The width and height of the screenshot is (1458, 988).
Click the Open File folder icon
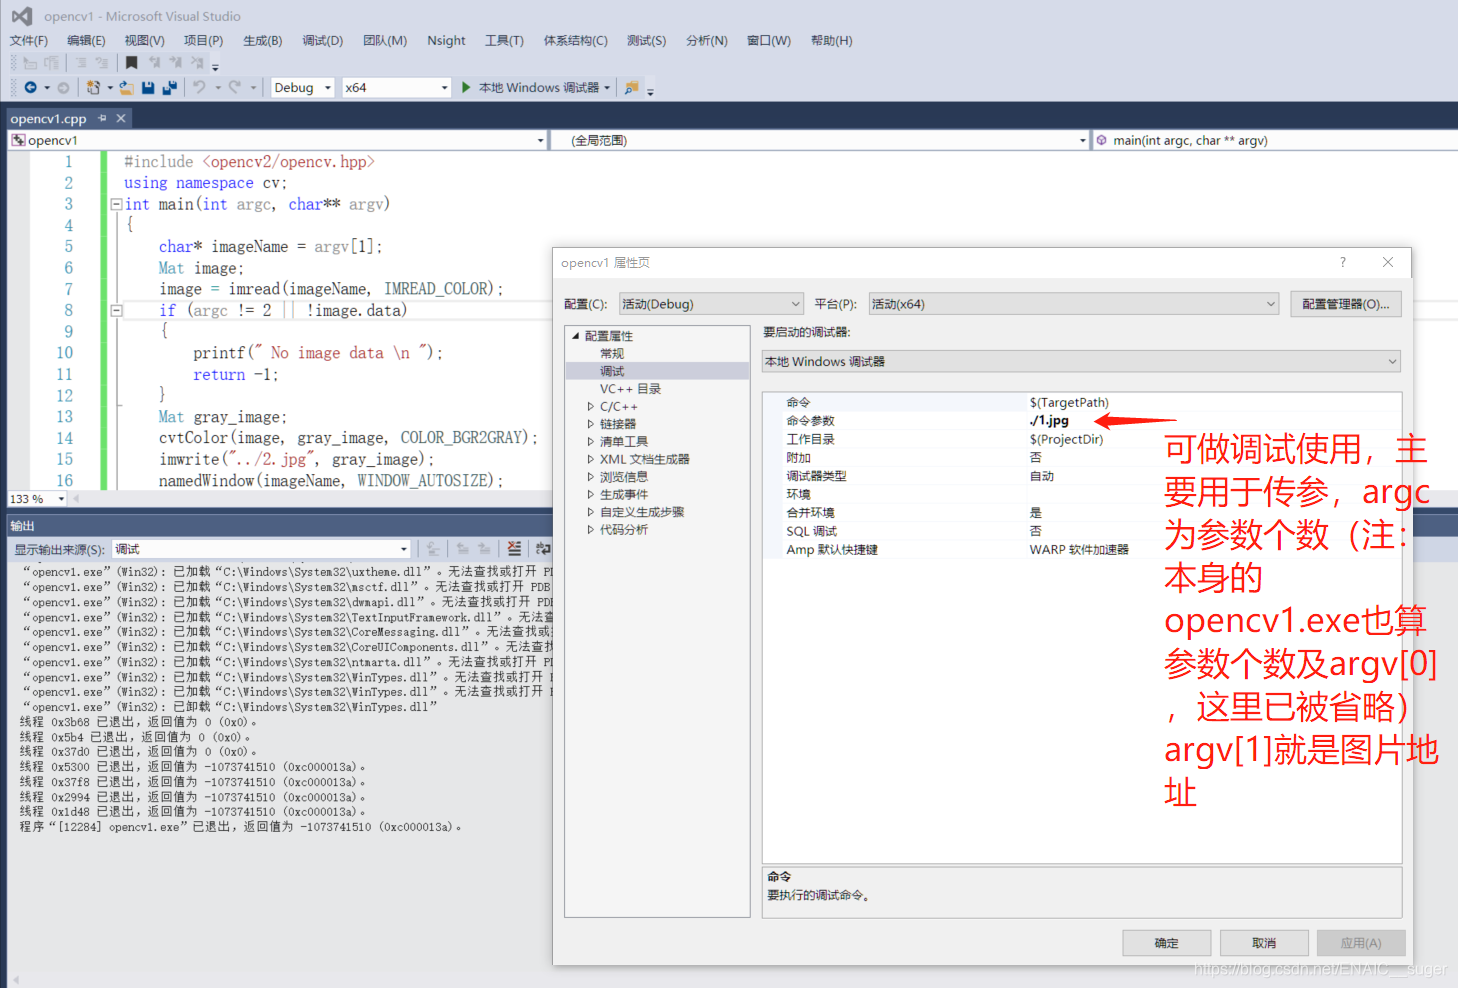click(127, 88)
